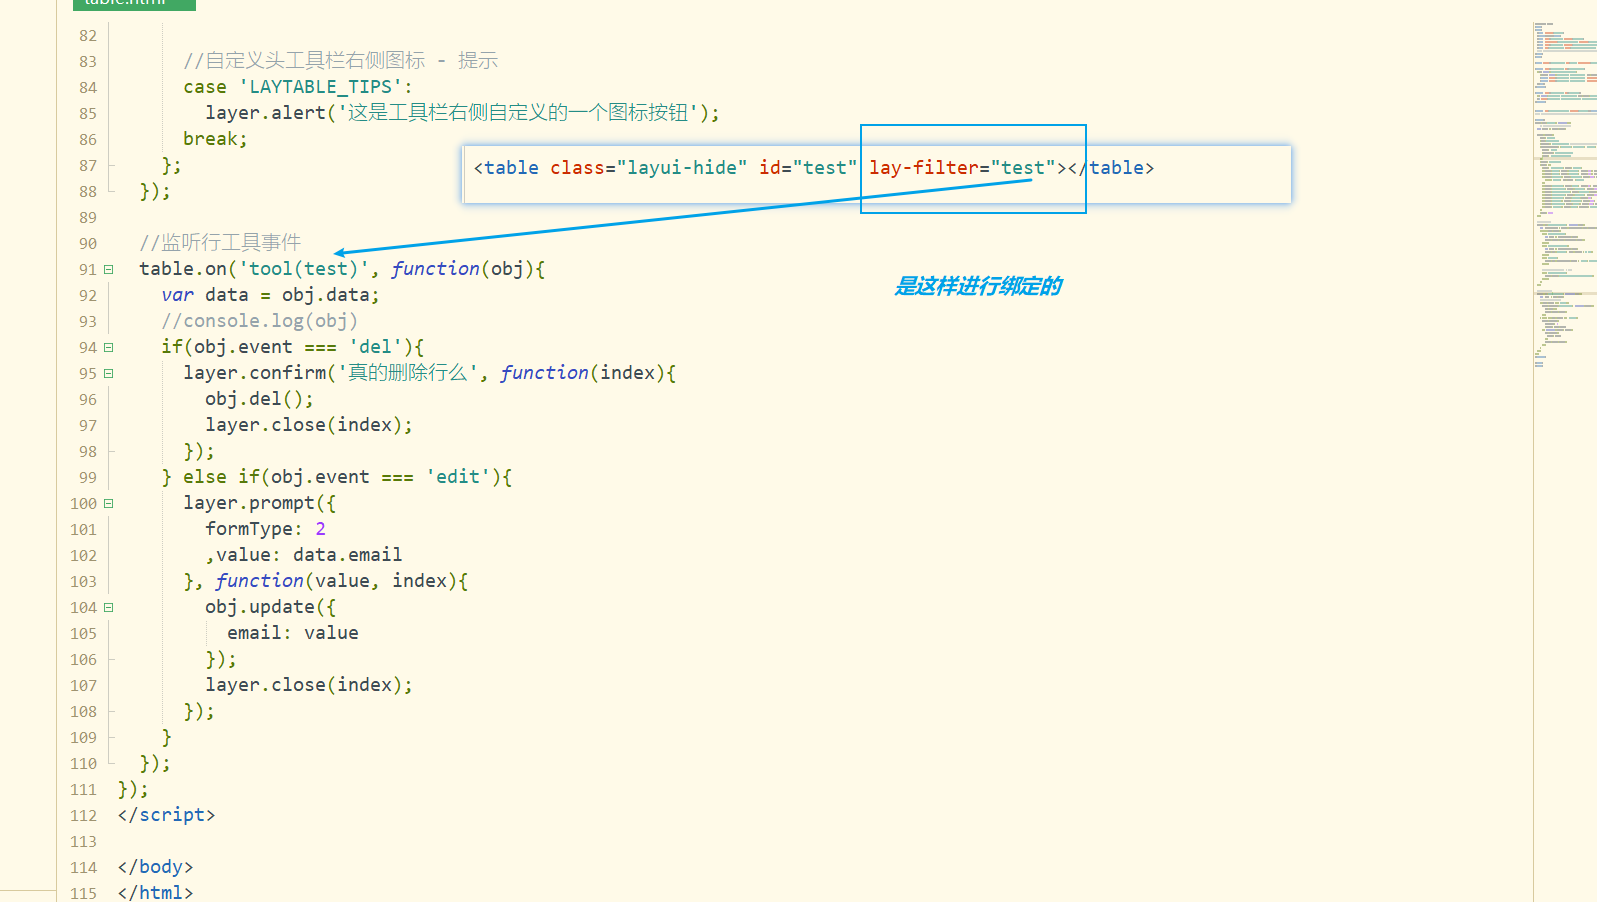
Task: Click the closing </body> tag
Action: click(x=155, y=867)
